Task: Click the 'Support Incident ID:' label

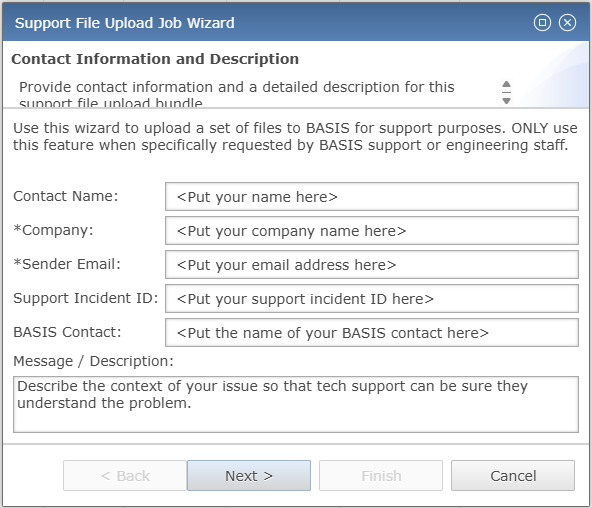Action: 86,298
